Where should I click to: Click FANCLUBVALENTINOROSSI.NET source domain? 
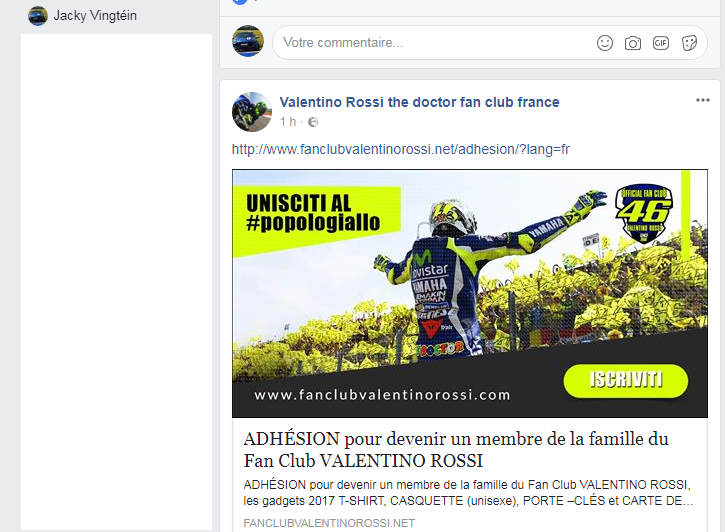pos(329,523)
